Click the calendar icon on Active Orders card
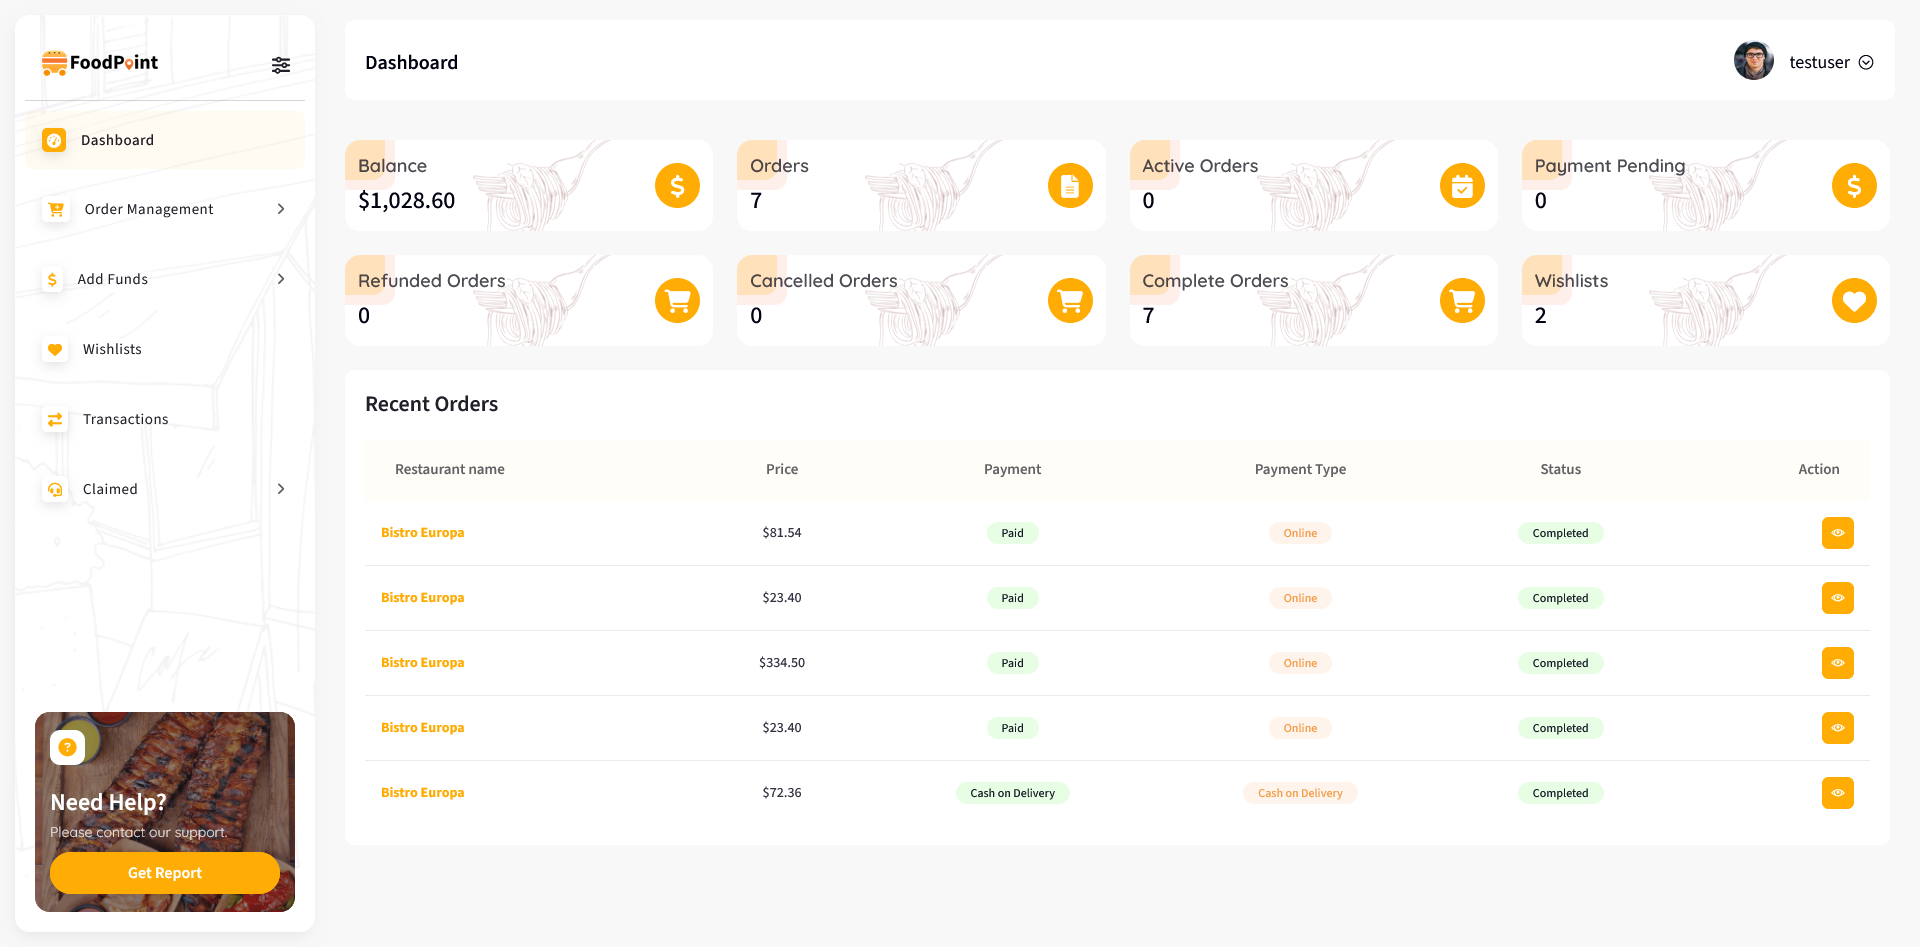 tap(1462, 185)
